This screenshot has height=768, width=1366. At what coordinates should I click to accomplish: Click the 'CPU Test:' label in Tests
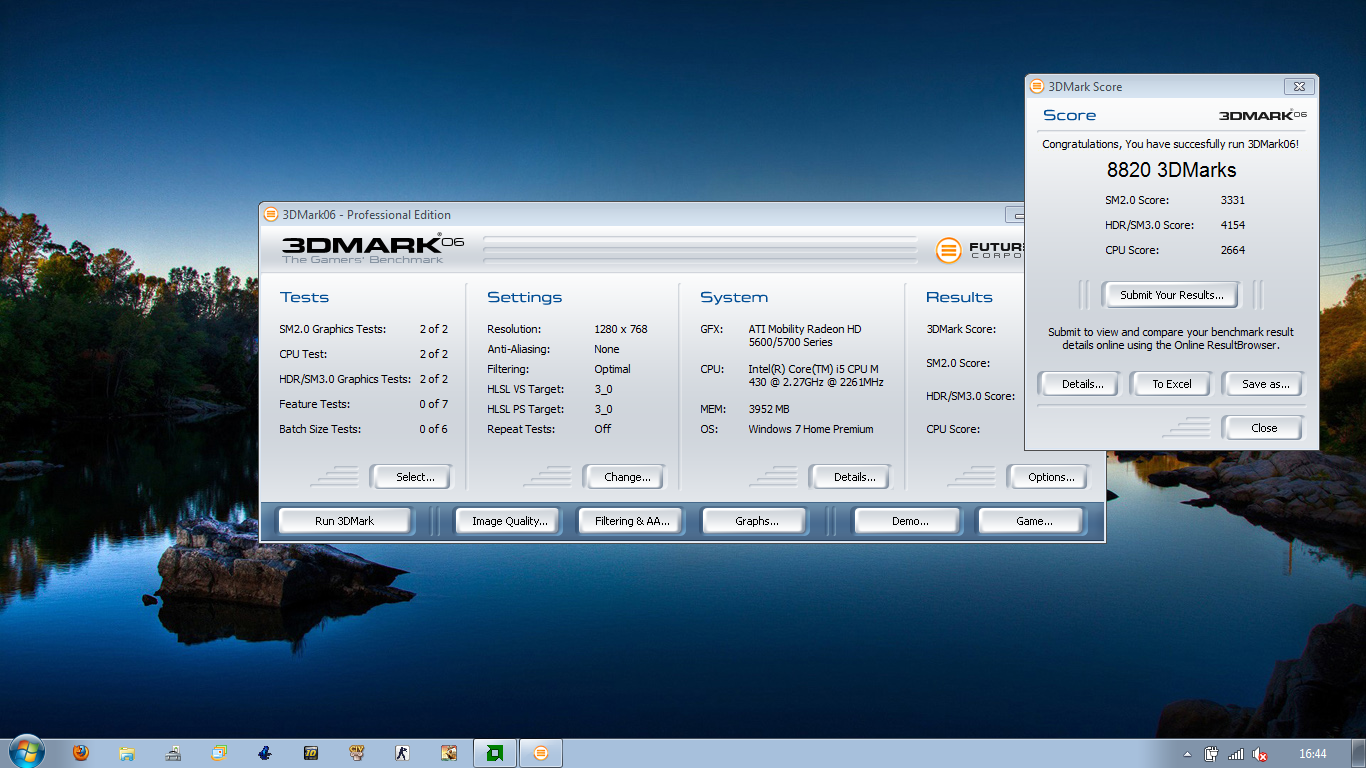tap(303, 354)
